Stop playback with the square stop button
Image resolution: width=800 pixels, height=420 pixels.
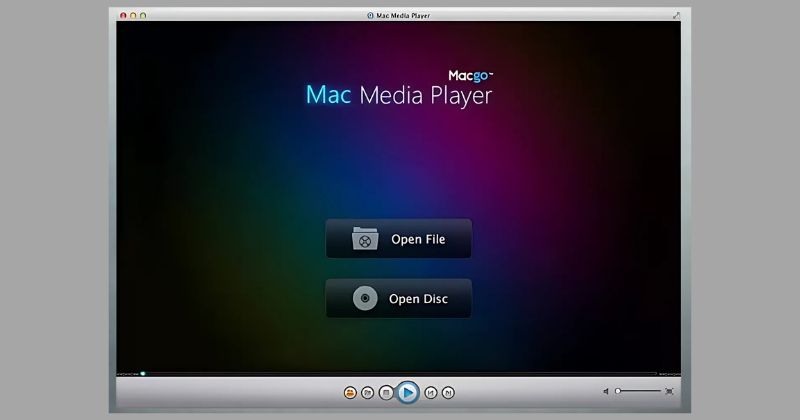pyautogui.click(x=386, y=392)
